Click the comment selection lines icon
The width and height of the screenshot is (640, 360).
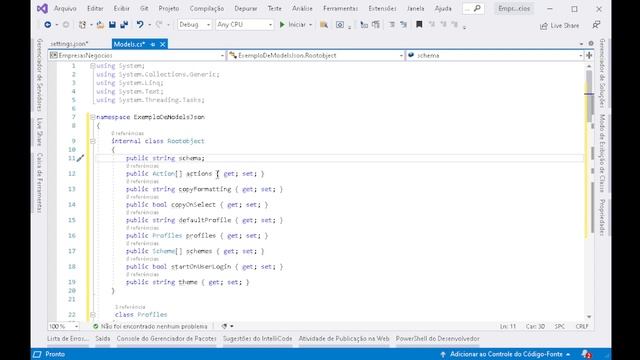pos(391,25)
